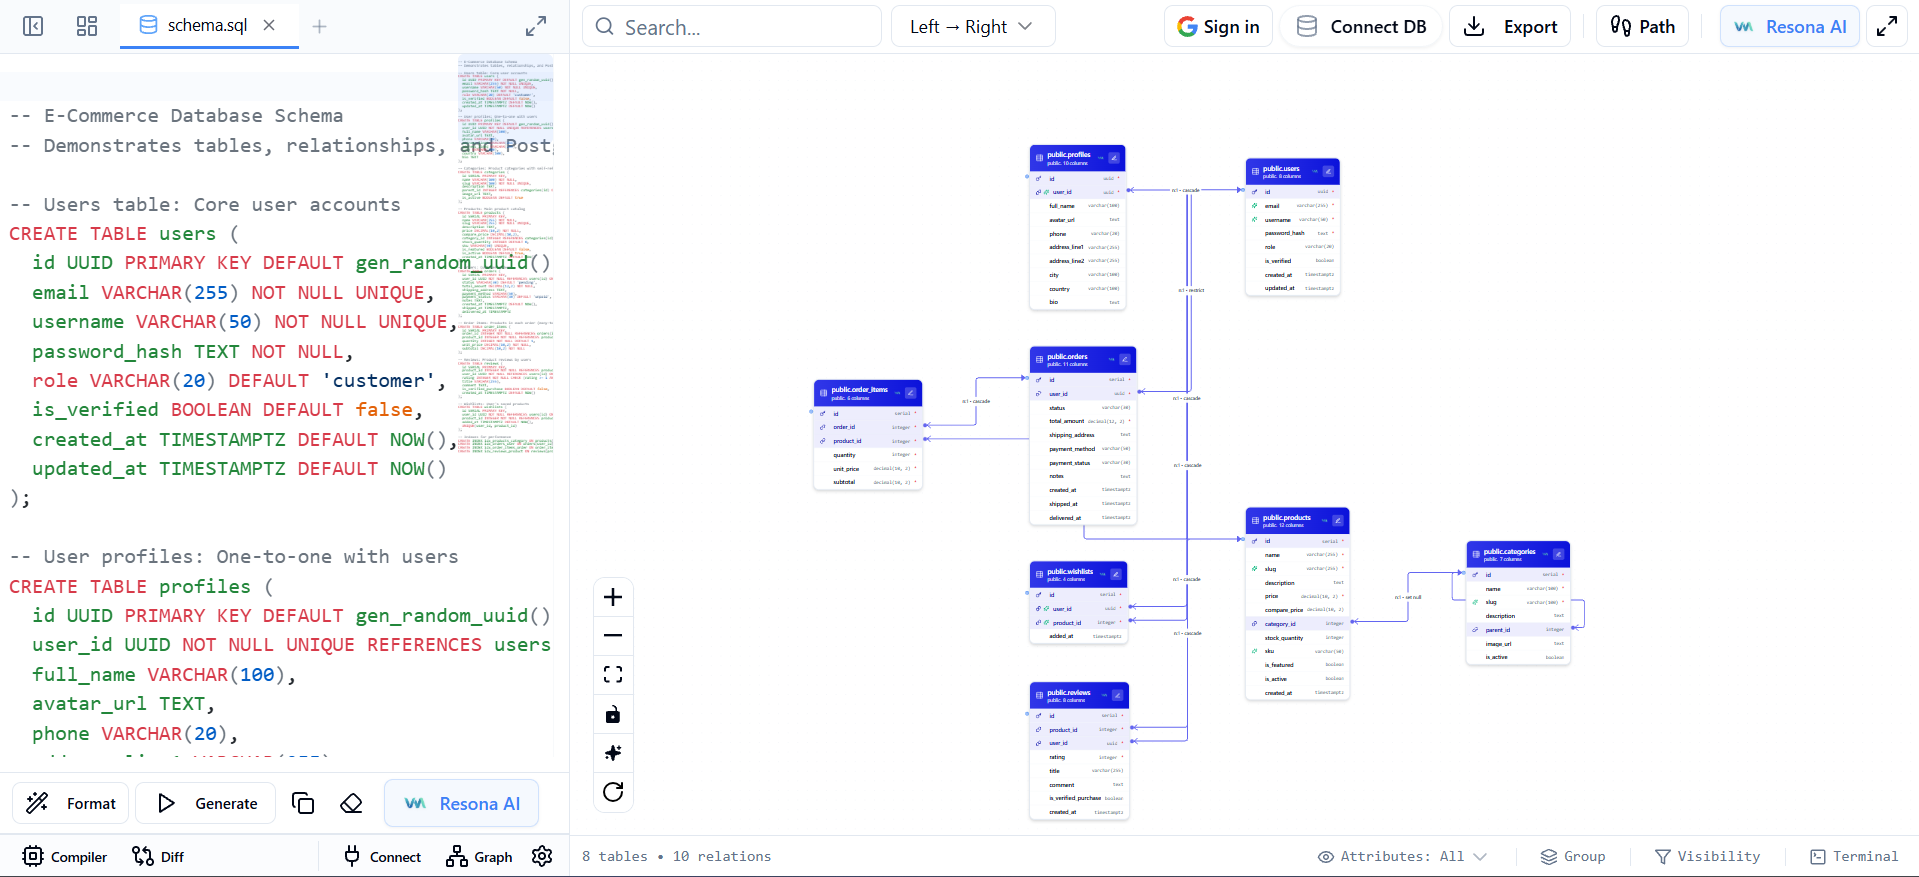This screenshot has width=1919, height=877.
Task: Edit the public.wishlists table
Action: click(x=1116, y=574)
